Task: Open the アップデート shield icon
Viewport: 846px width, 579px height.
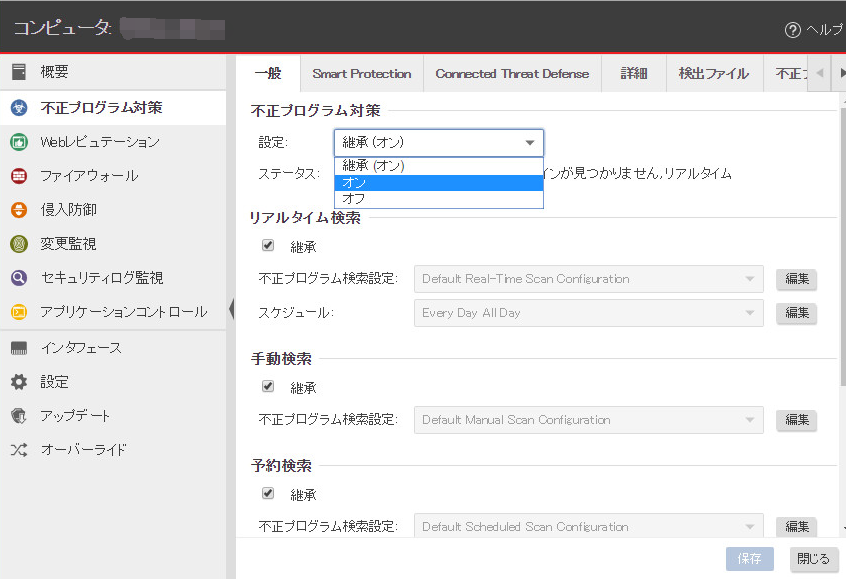Action: pyautogui.click(x=18, y=416)
